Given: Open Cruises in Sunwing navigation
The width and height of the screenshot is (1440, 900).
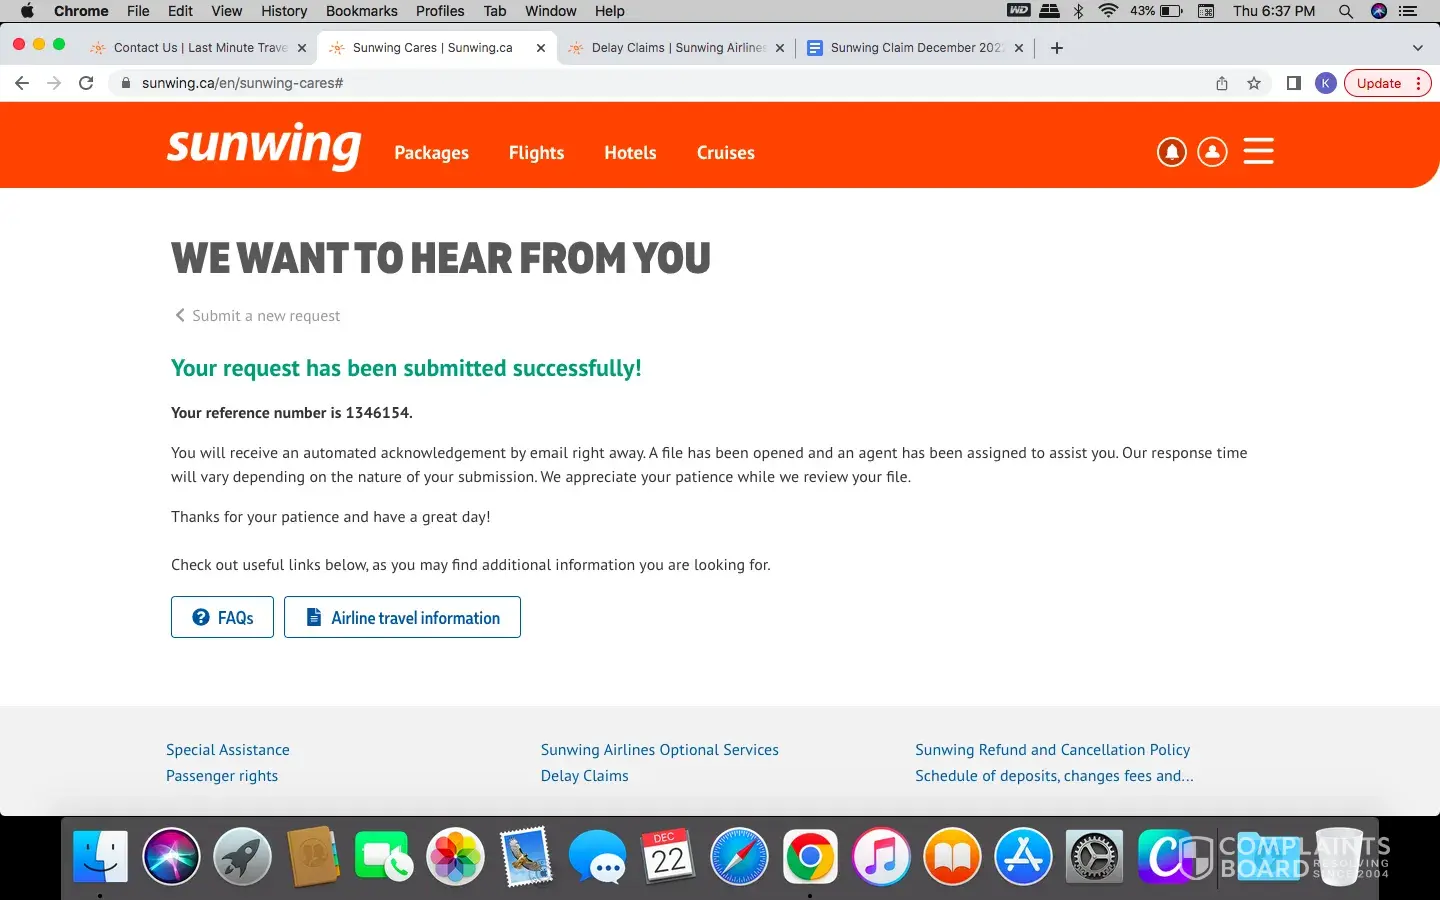Looking at the screenshot, I should coord(726,153).
